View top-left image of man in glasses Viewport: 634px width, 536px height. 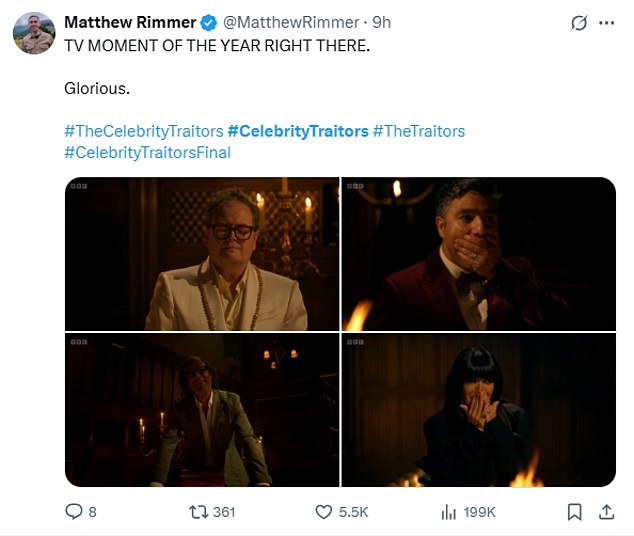[x=202, y=253]
